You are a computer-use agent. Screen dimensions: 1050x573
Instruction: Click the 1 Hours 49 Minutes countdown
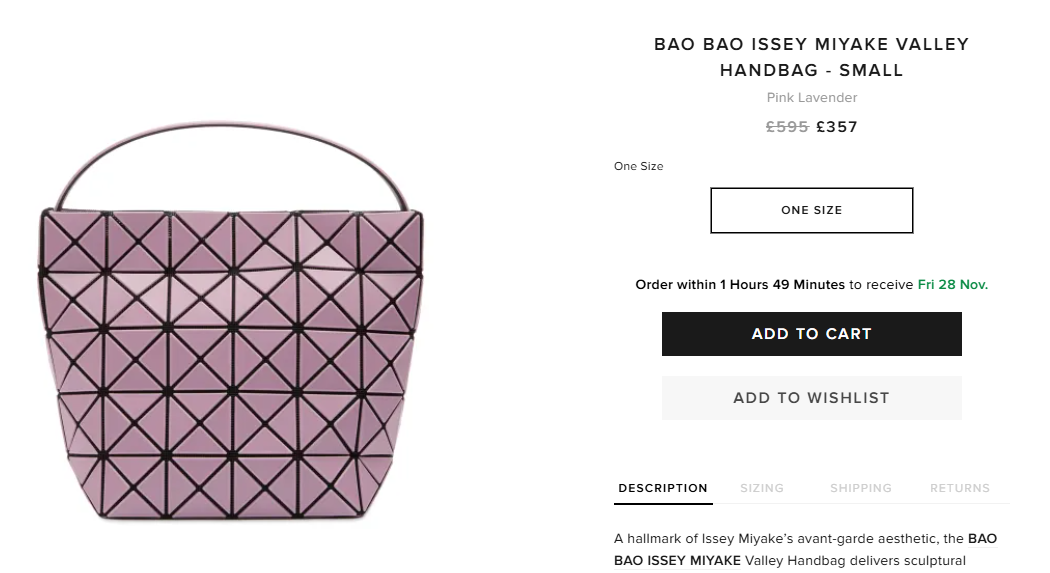point(782,285)
